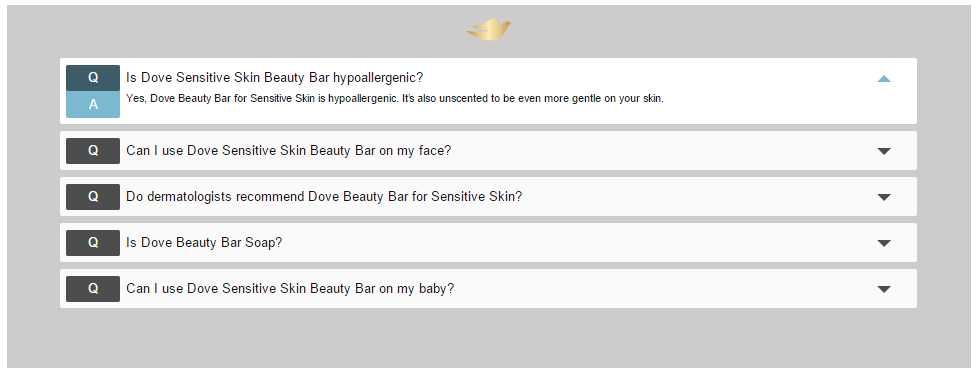Click the Q badge beside the hypoallergenic question

[x=93, y=78]
